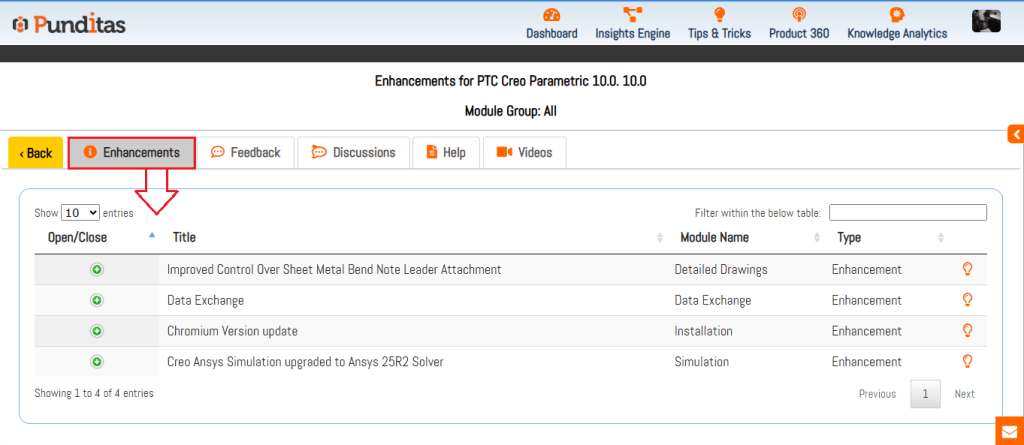This screenshot has width=1024, height=445.
Task: Open Knowledge Analytics section
Action: pyautogui.click(x=897, y=23)
